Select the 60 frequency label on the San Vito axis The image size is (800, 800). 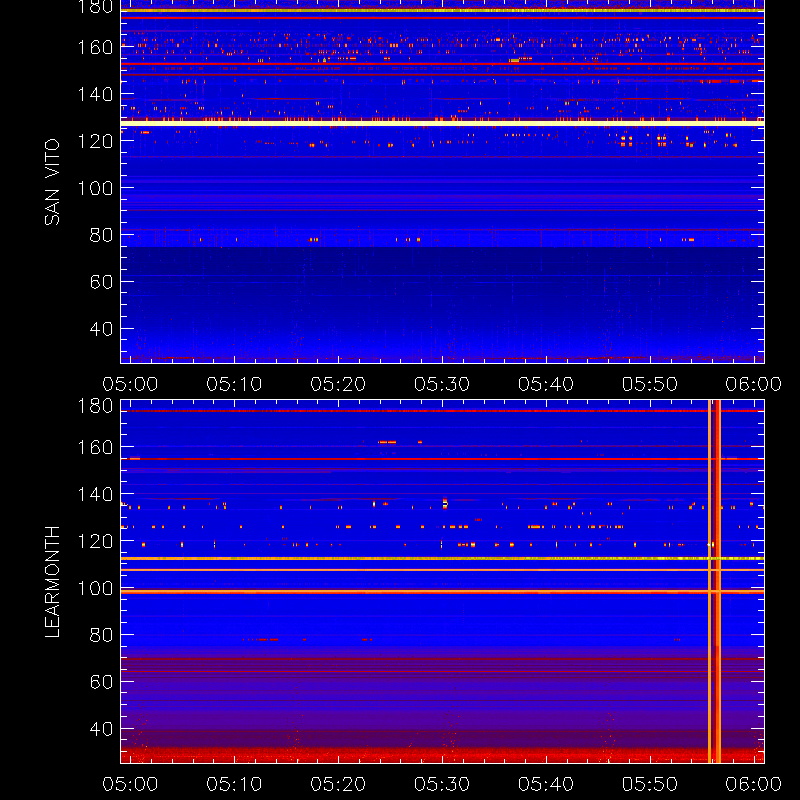pyautogui.click(x=101, y=282)
